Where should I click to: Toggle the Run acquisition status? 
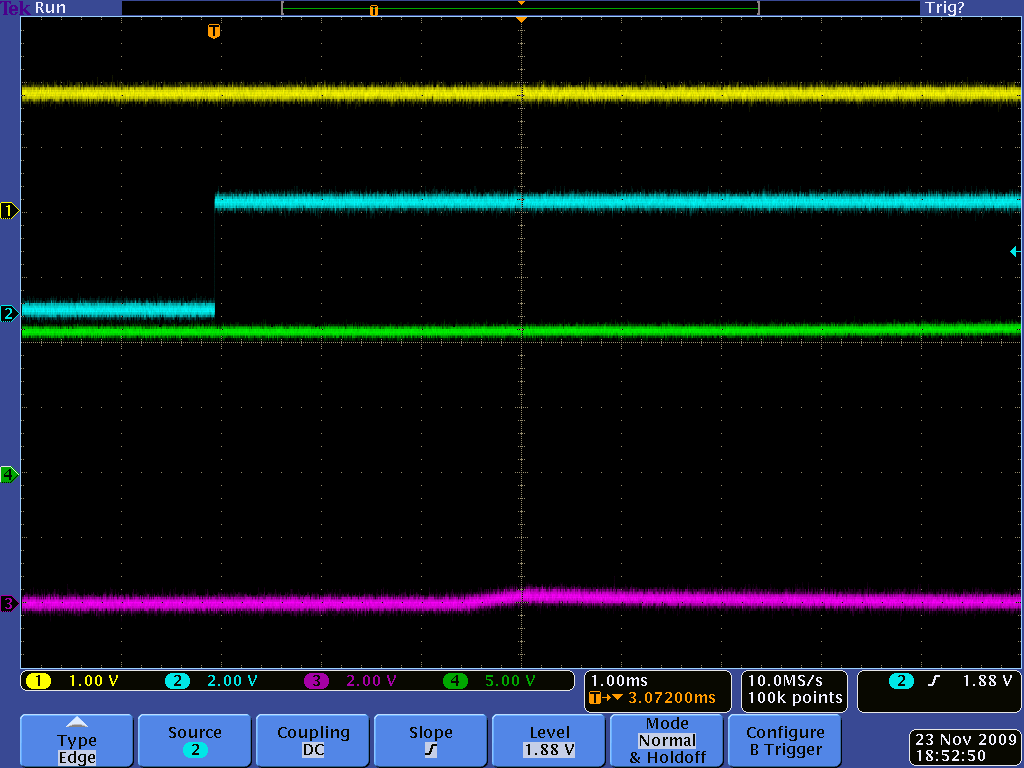[x=50, y=8]
